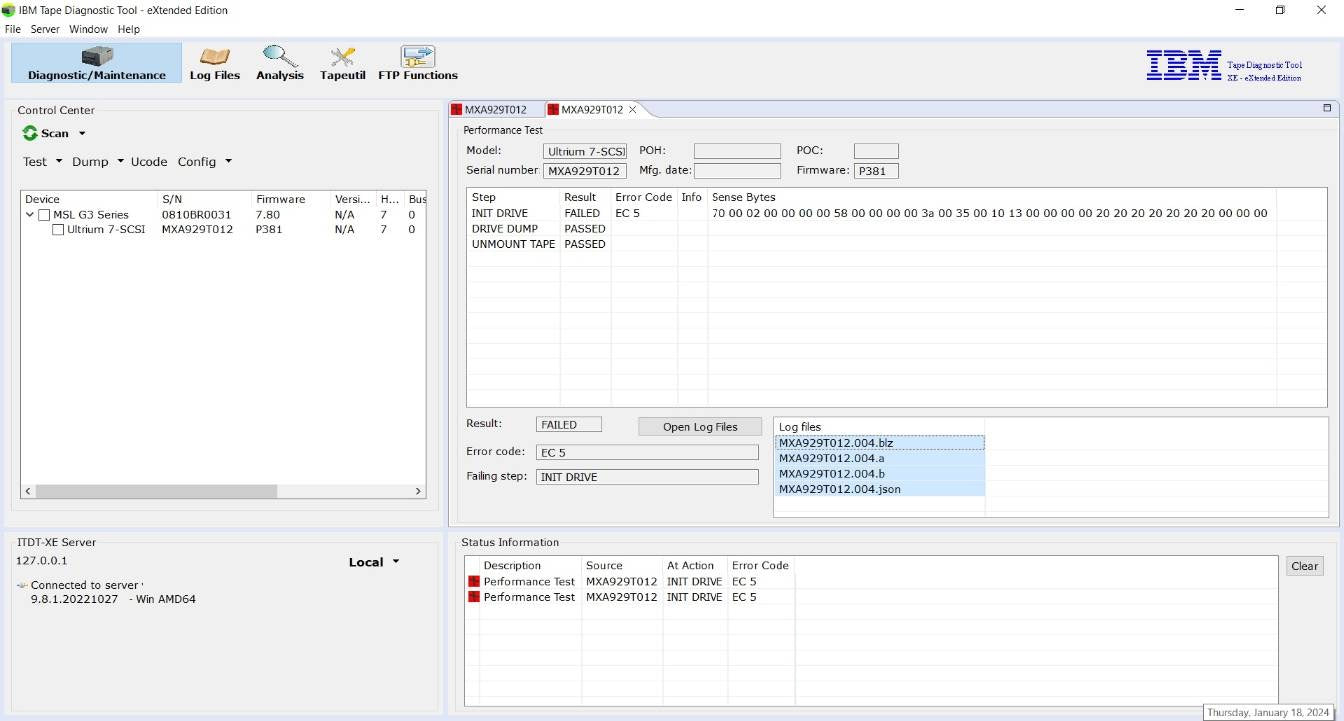Open the Scan dropdown arrow
This screenshot has height=721, width=1344.
click(x=82, y=133)
